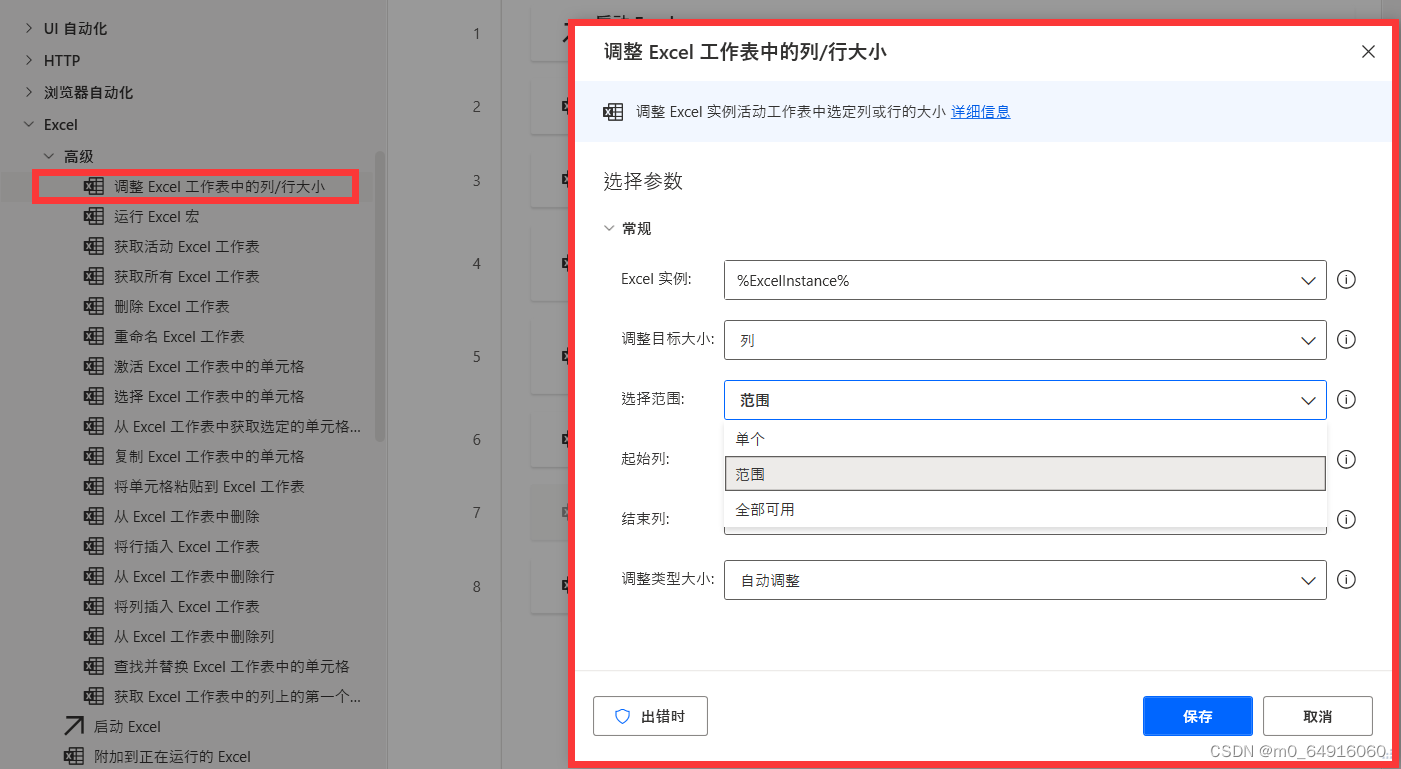Click the 保存 button
This screenshot has width=1401, height=769.
[1197, 715]
